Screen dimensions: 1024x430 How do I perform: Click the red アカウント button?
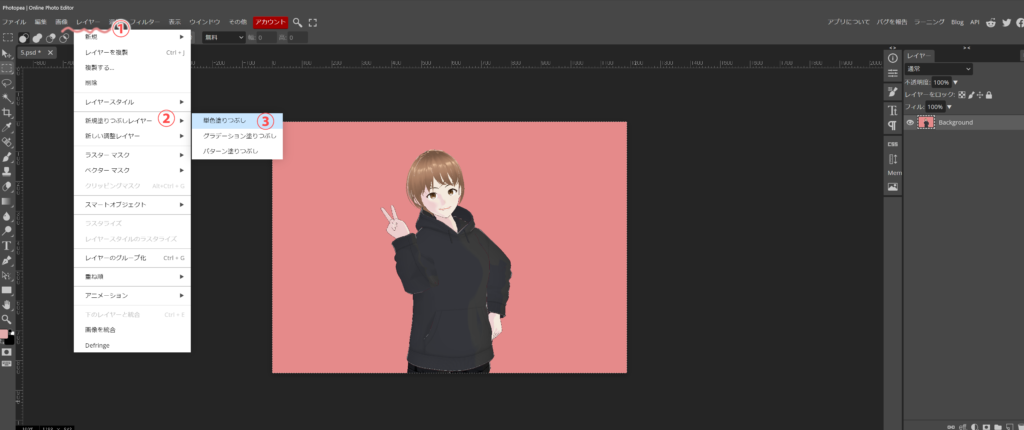(x=269, y=22)
